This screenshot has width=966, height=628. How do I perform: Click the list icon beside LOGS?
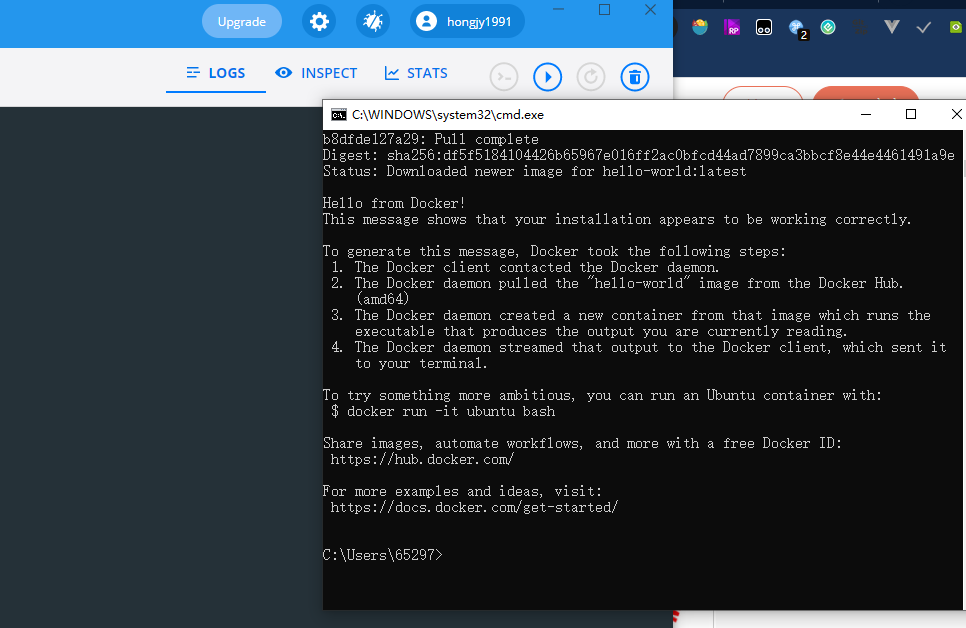click(192, 72)
